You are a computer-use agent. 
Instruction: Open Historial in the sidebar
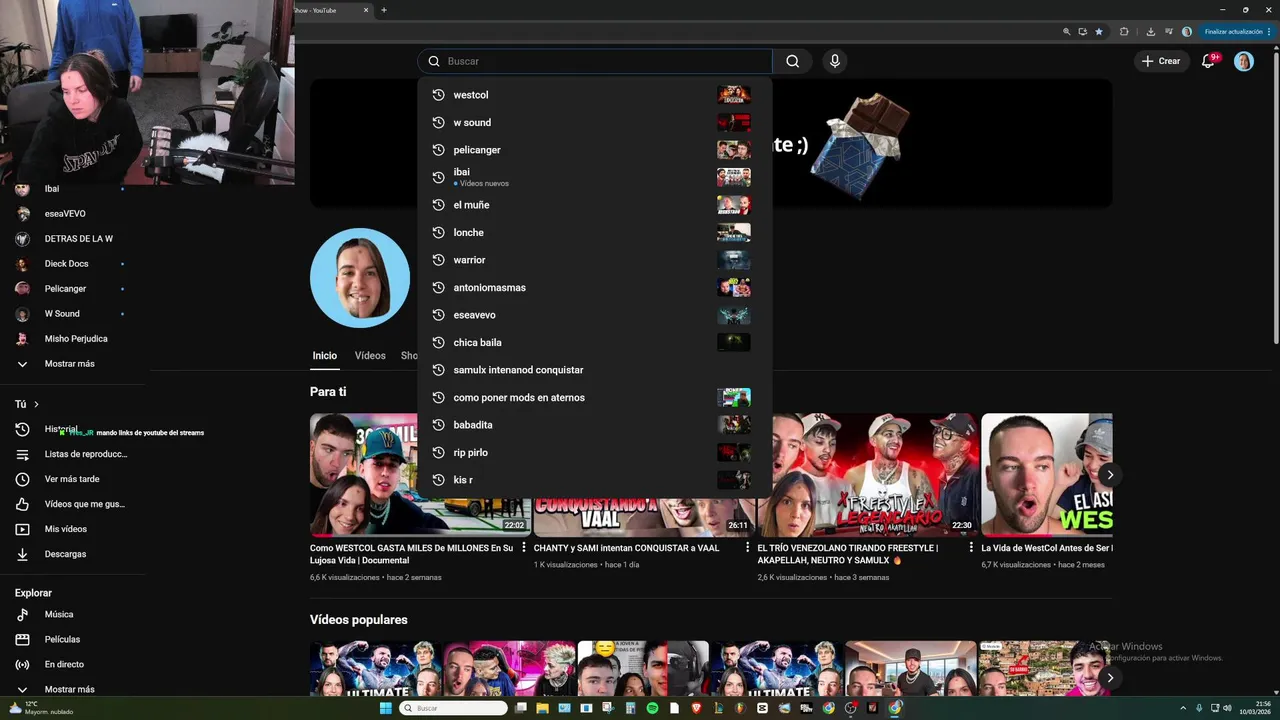tap(72, 429)
